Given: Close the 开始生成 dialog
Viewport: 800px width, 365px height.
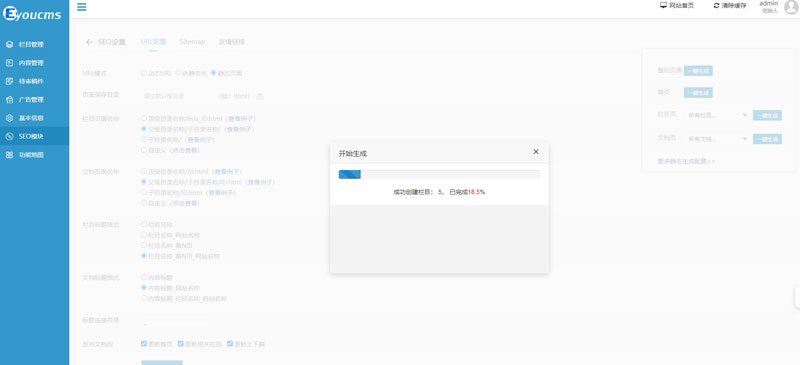Looking at the screenshot, I should point(536,152).
